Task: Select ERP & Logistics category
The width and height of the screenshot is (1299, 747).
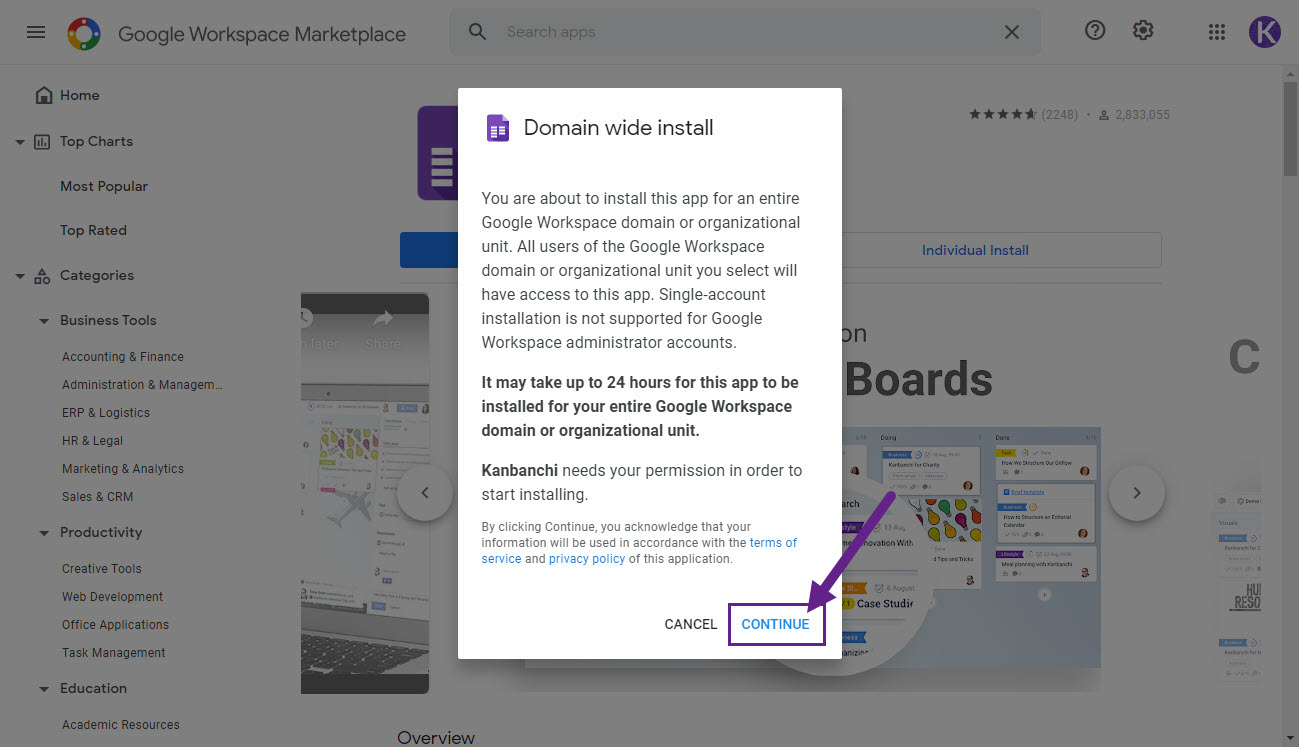Action: pos(106,413)
